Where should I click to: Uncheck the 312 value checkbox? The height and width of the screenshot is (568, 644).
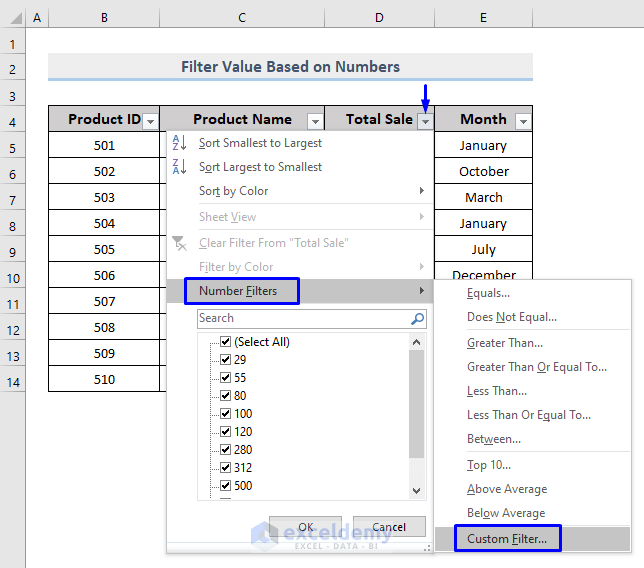click(x=225, y=467)
